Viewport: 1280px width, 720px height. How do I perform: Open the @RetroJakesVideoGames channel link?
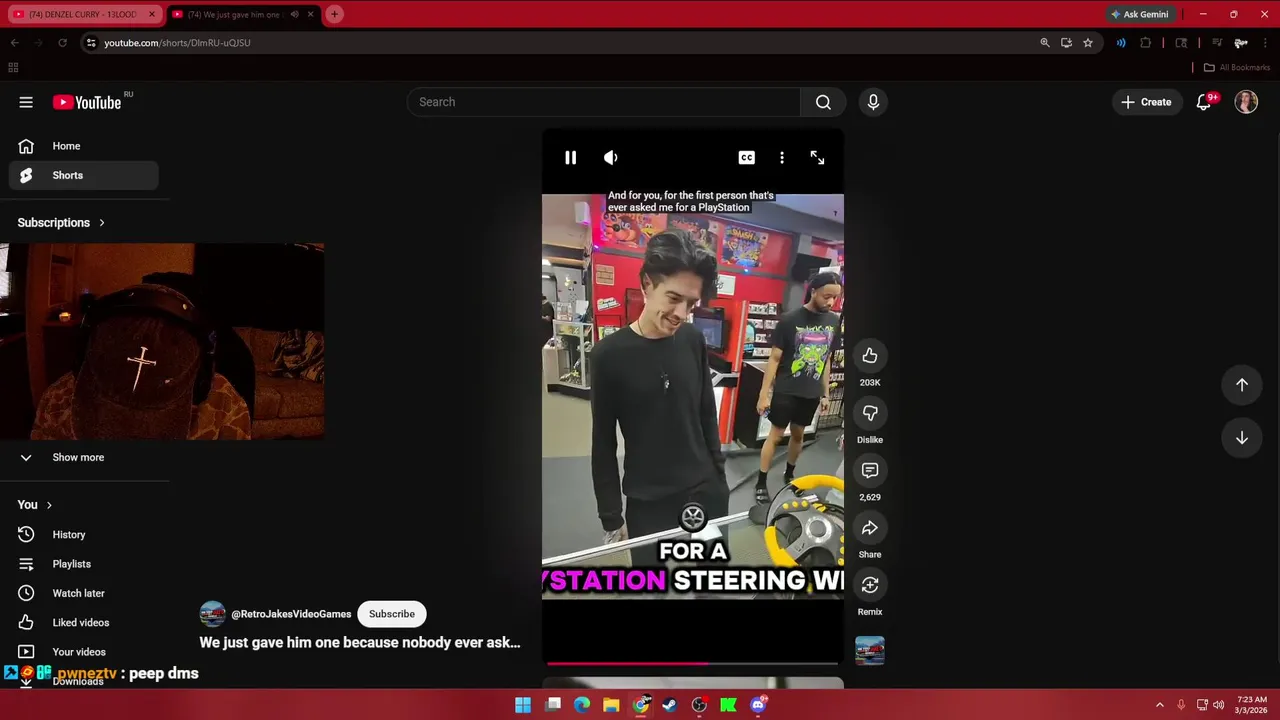click(291, 614)
